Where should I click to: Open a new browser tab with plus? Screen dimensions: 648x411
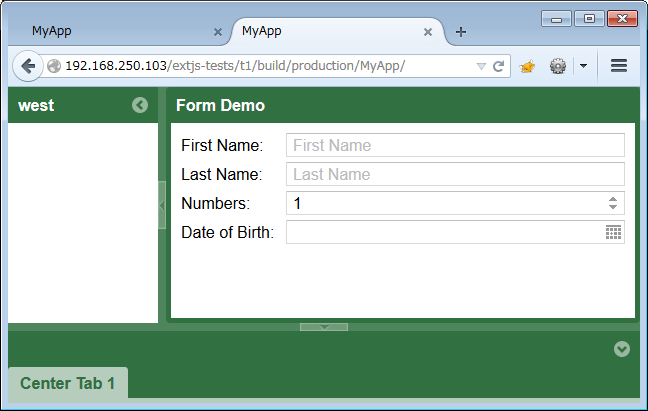click(x=461, y=32)
